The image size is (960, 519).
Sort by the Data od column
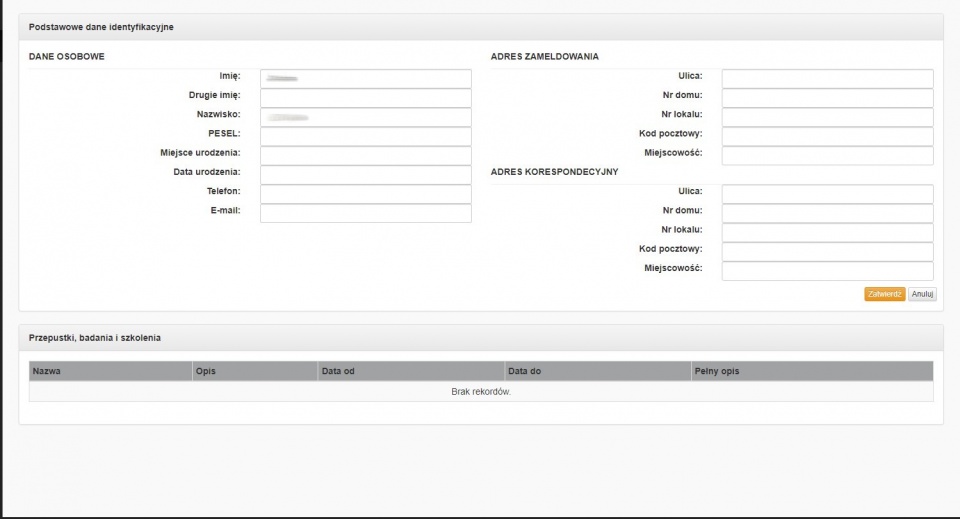[x=411, y=371]
